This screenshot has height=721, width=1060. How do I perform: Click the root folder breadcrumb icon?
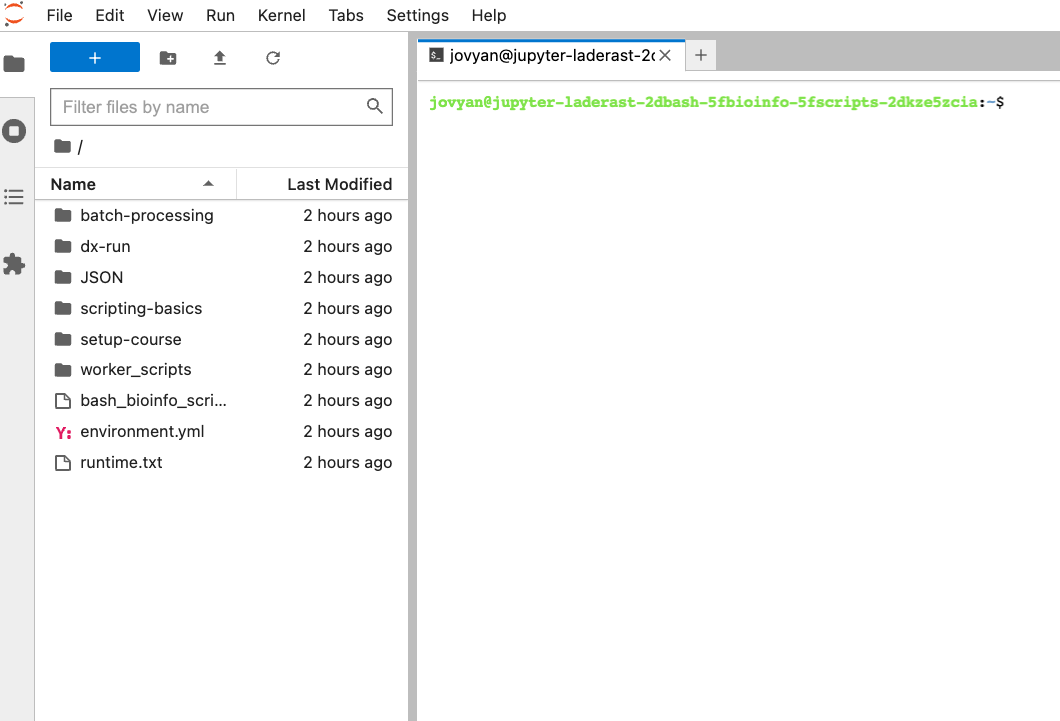pos(63,146)
